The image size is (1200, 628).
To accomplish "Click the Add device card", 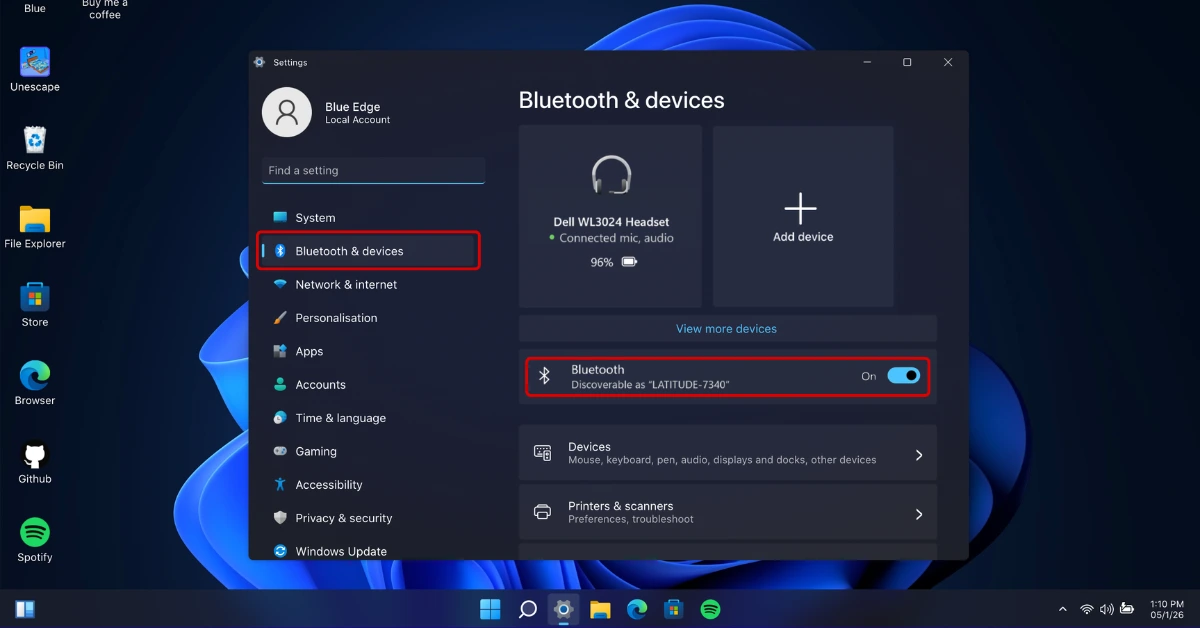I will pos(803,216).
